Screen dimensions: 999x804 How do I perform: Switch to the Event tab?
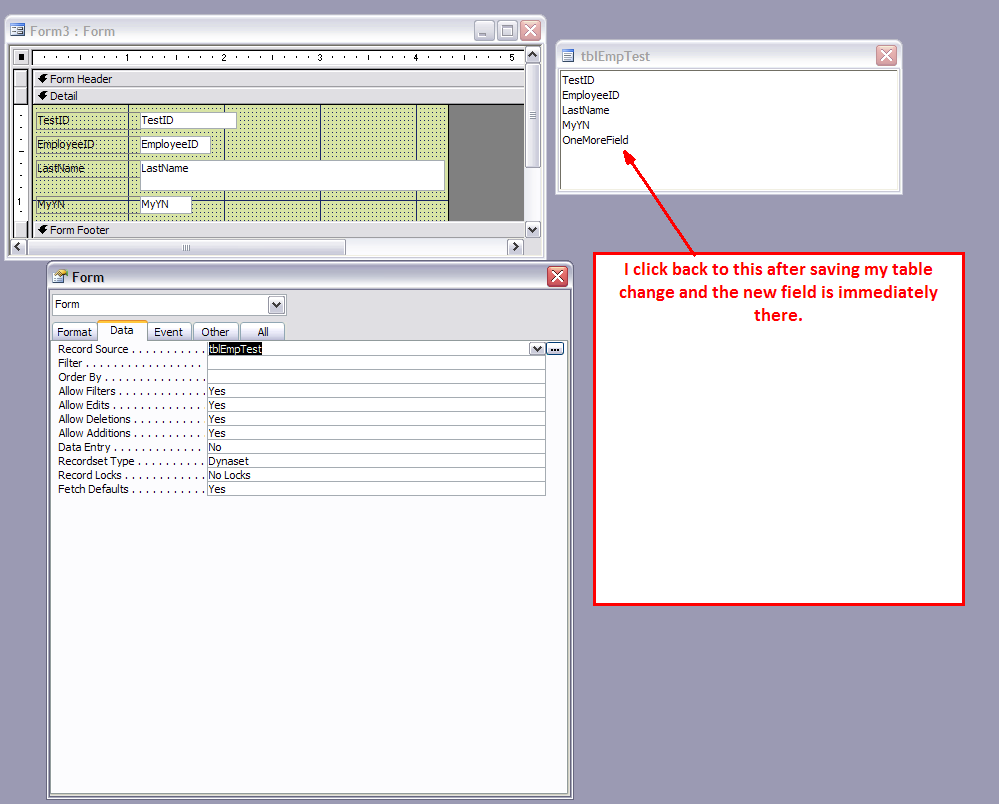(x=168, y=332)
